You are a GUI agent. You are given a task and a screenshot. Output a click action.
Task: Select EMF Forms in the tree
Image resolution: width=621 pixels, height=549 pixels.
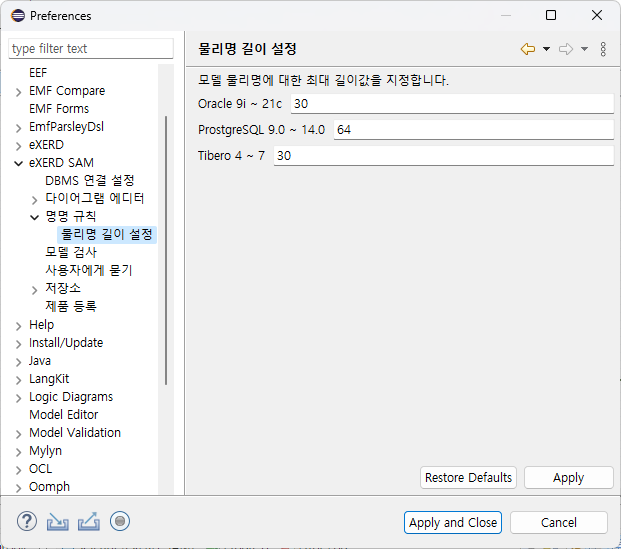click(x=59, y=109)
